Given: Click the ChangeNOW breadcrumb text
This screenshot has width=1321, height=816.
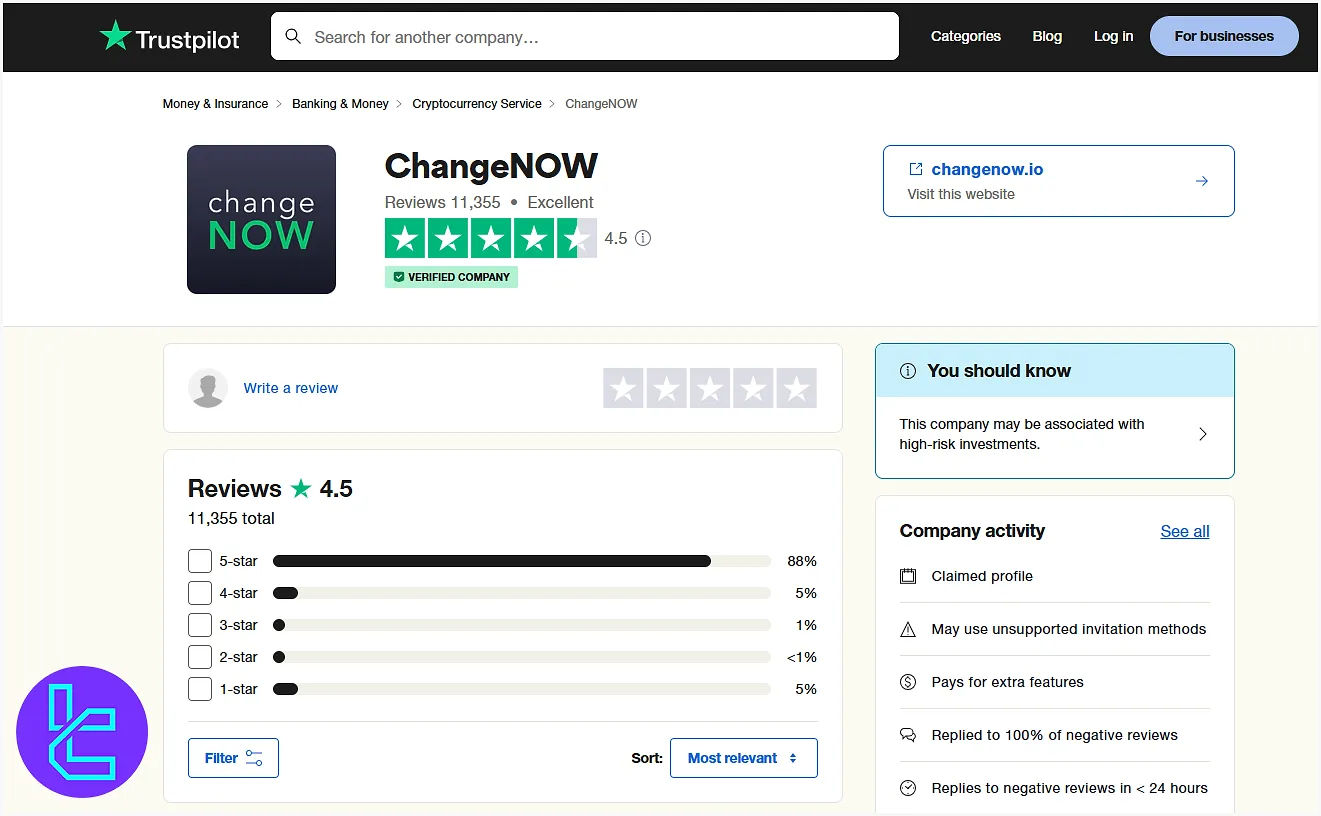Looking at the screenshot, I should pos(601,104).
